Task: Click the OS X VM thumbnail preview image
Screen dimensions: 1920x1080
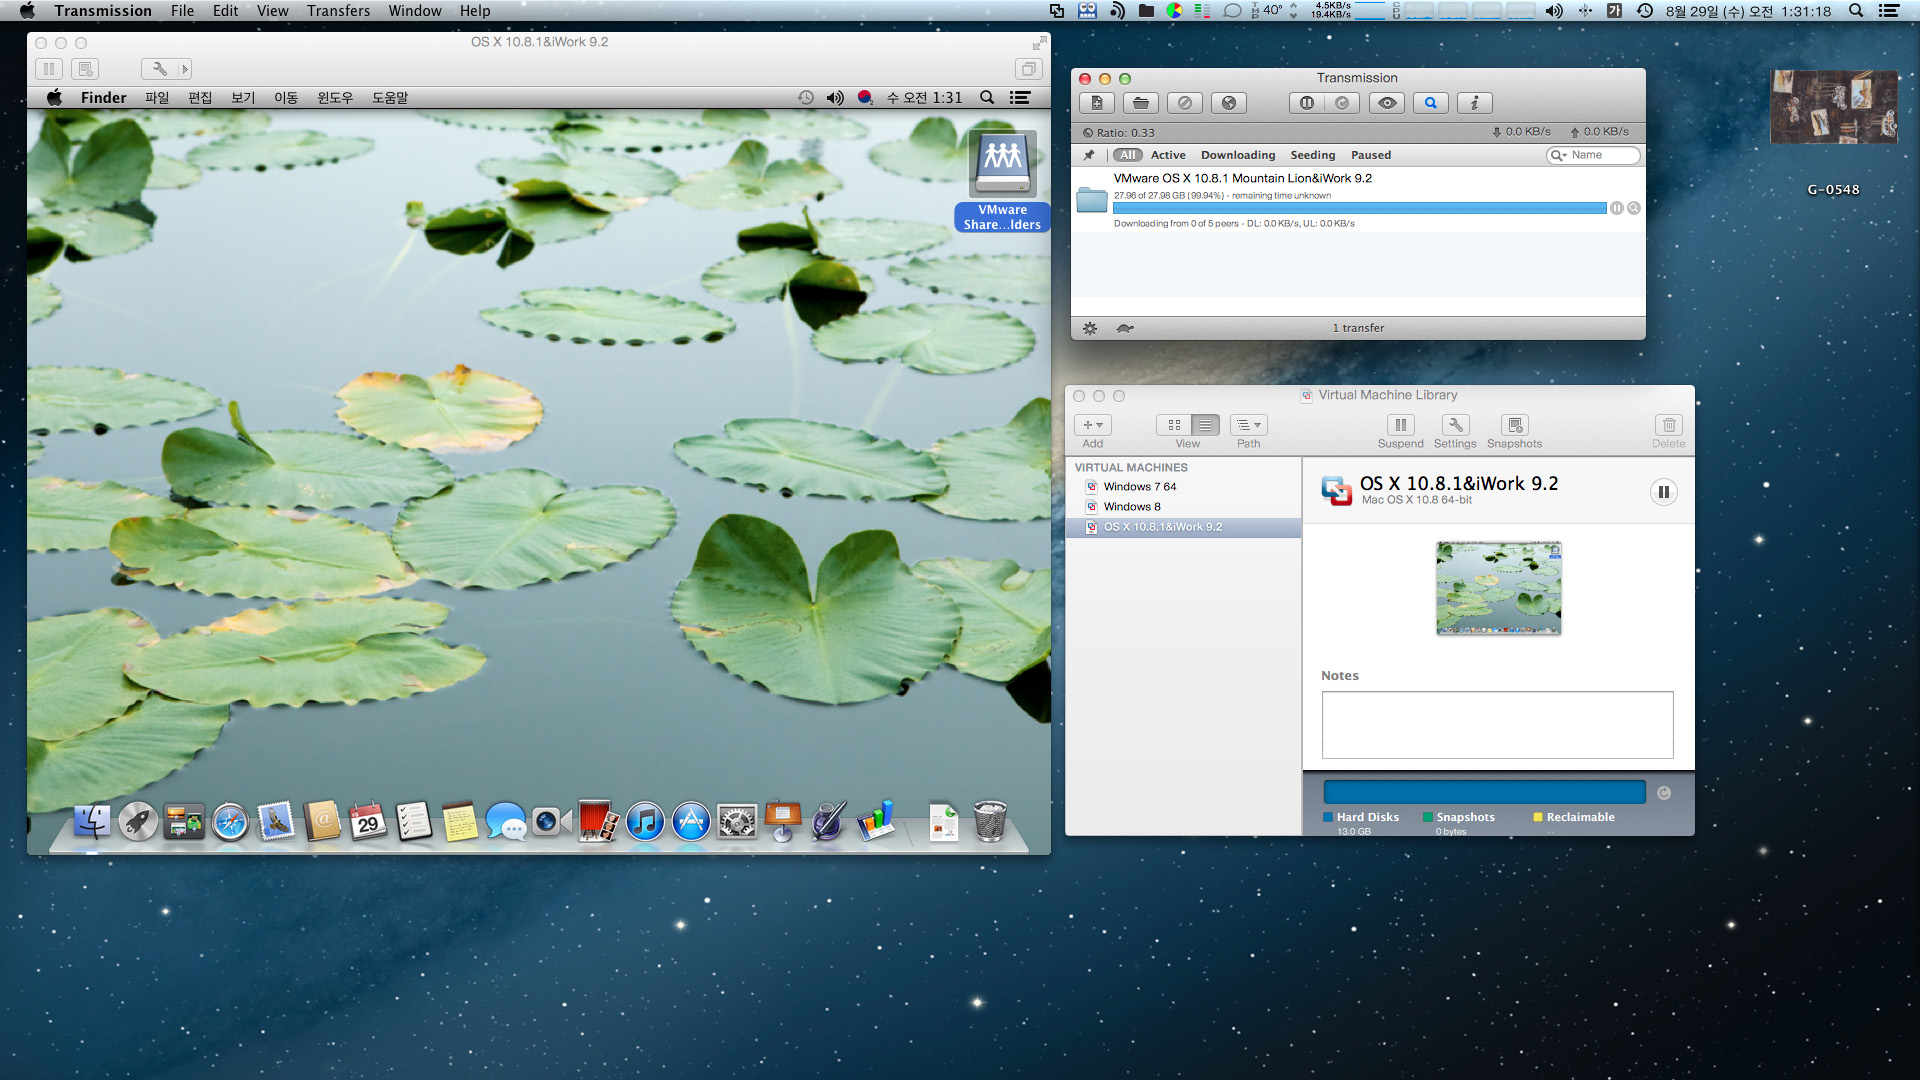Action: coord(1497,587)
